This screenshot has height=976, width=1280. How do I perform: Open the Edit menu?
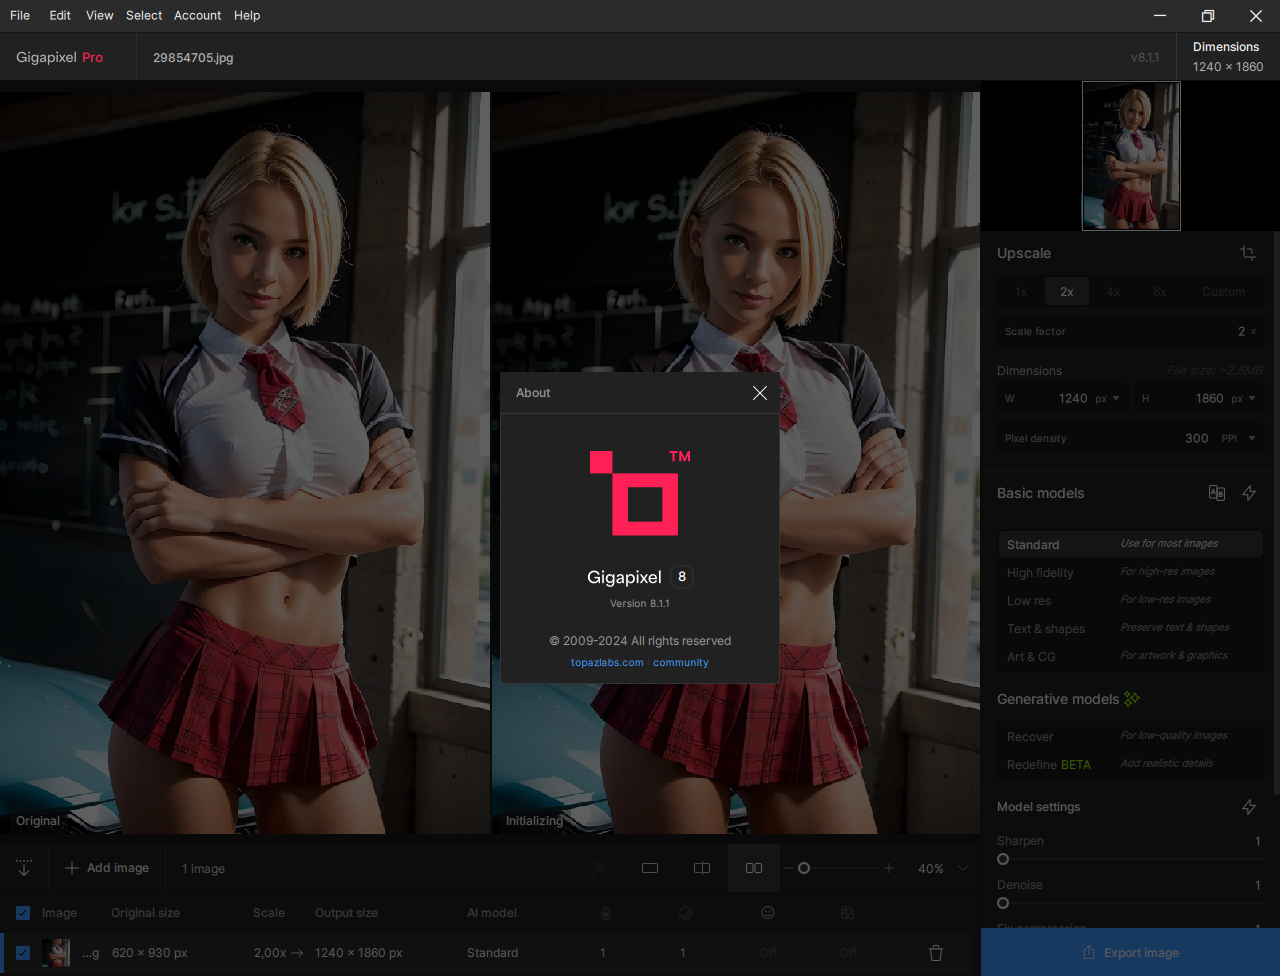coord(60,16)
